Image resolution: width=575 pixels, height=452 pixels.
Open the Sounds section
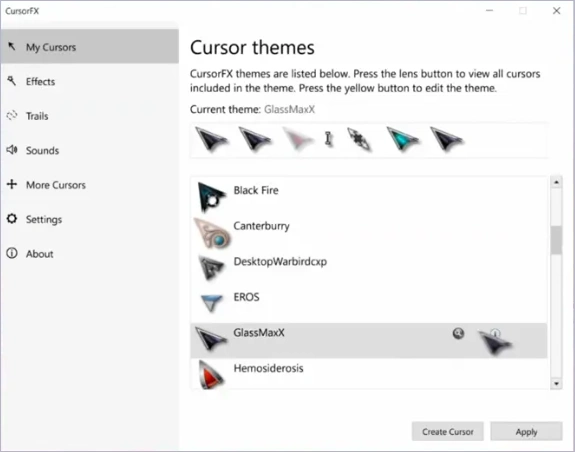point(89,150)
